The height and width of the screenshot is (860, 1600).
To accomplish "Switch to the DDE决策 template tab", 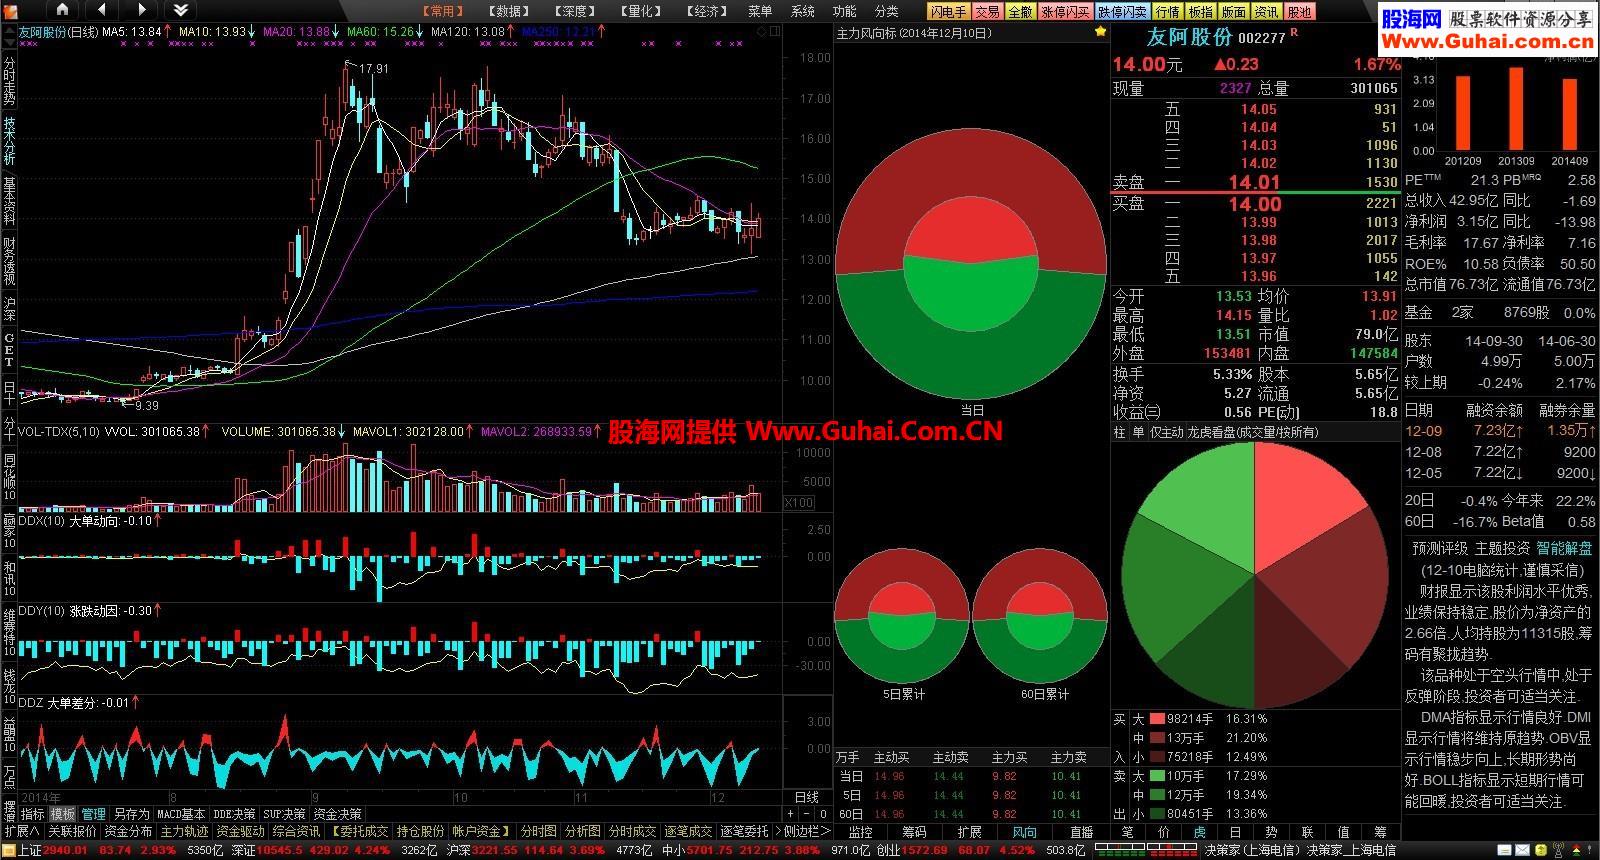I will (x=235, y=815).
